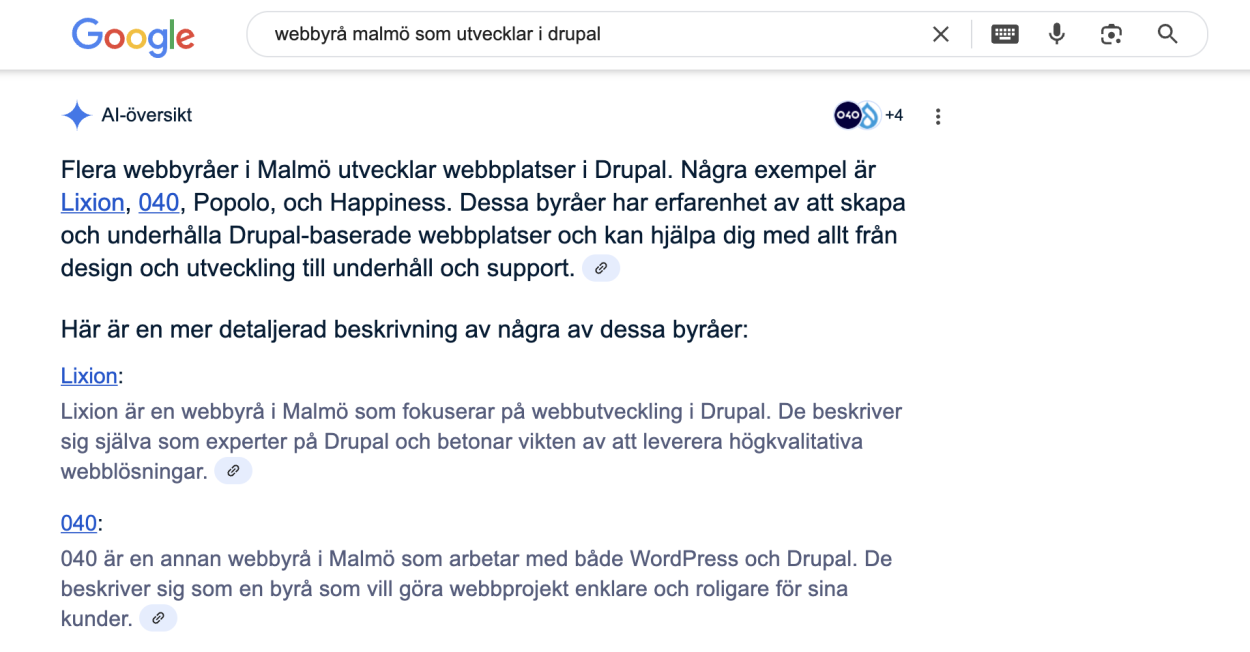The height and width of the screenshot is (652, 1250).
Task: Expand the additional sources via +4
Action: [893, 115]
